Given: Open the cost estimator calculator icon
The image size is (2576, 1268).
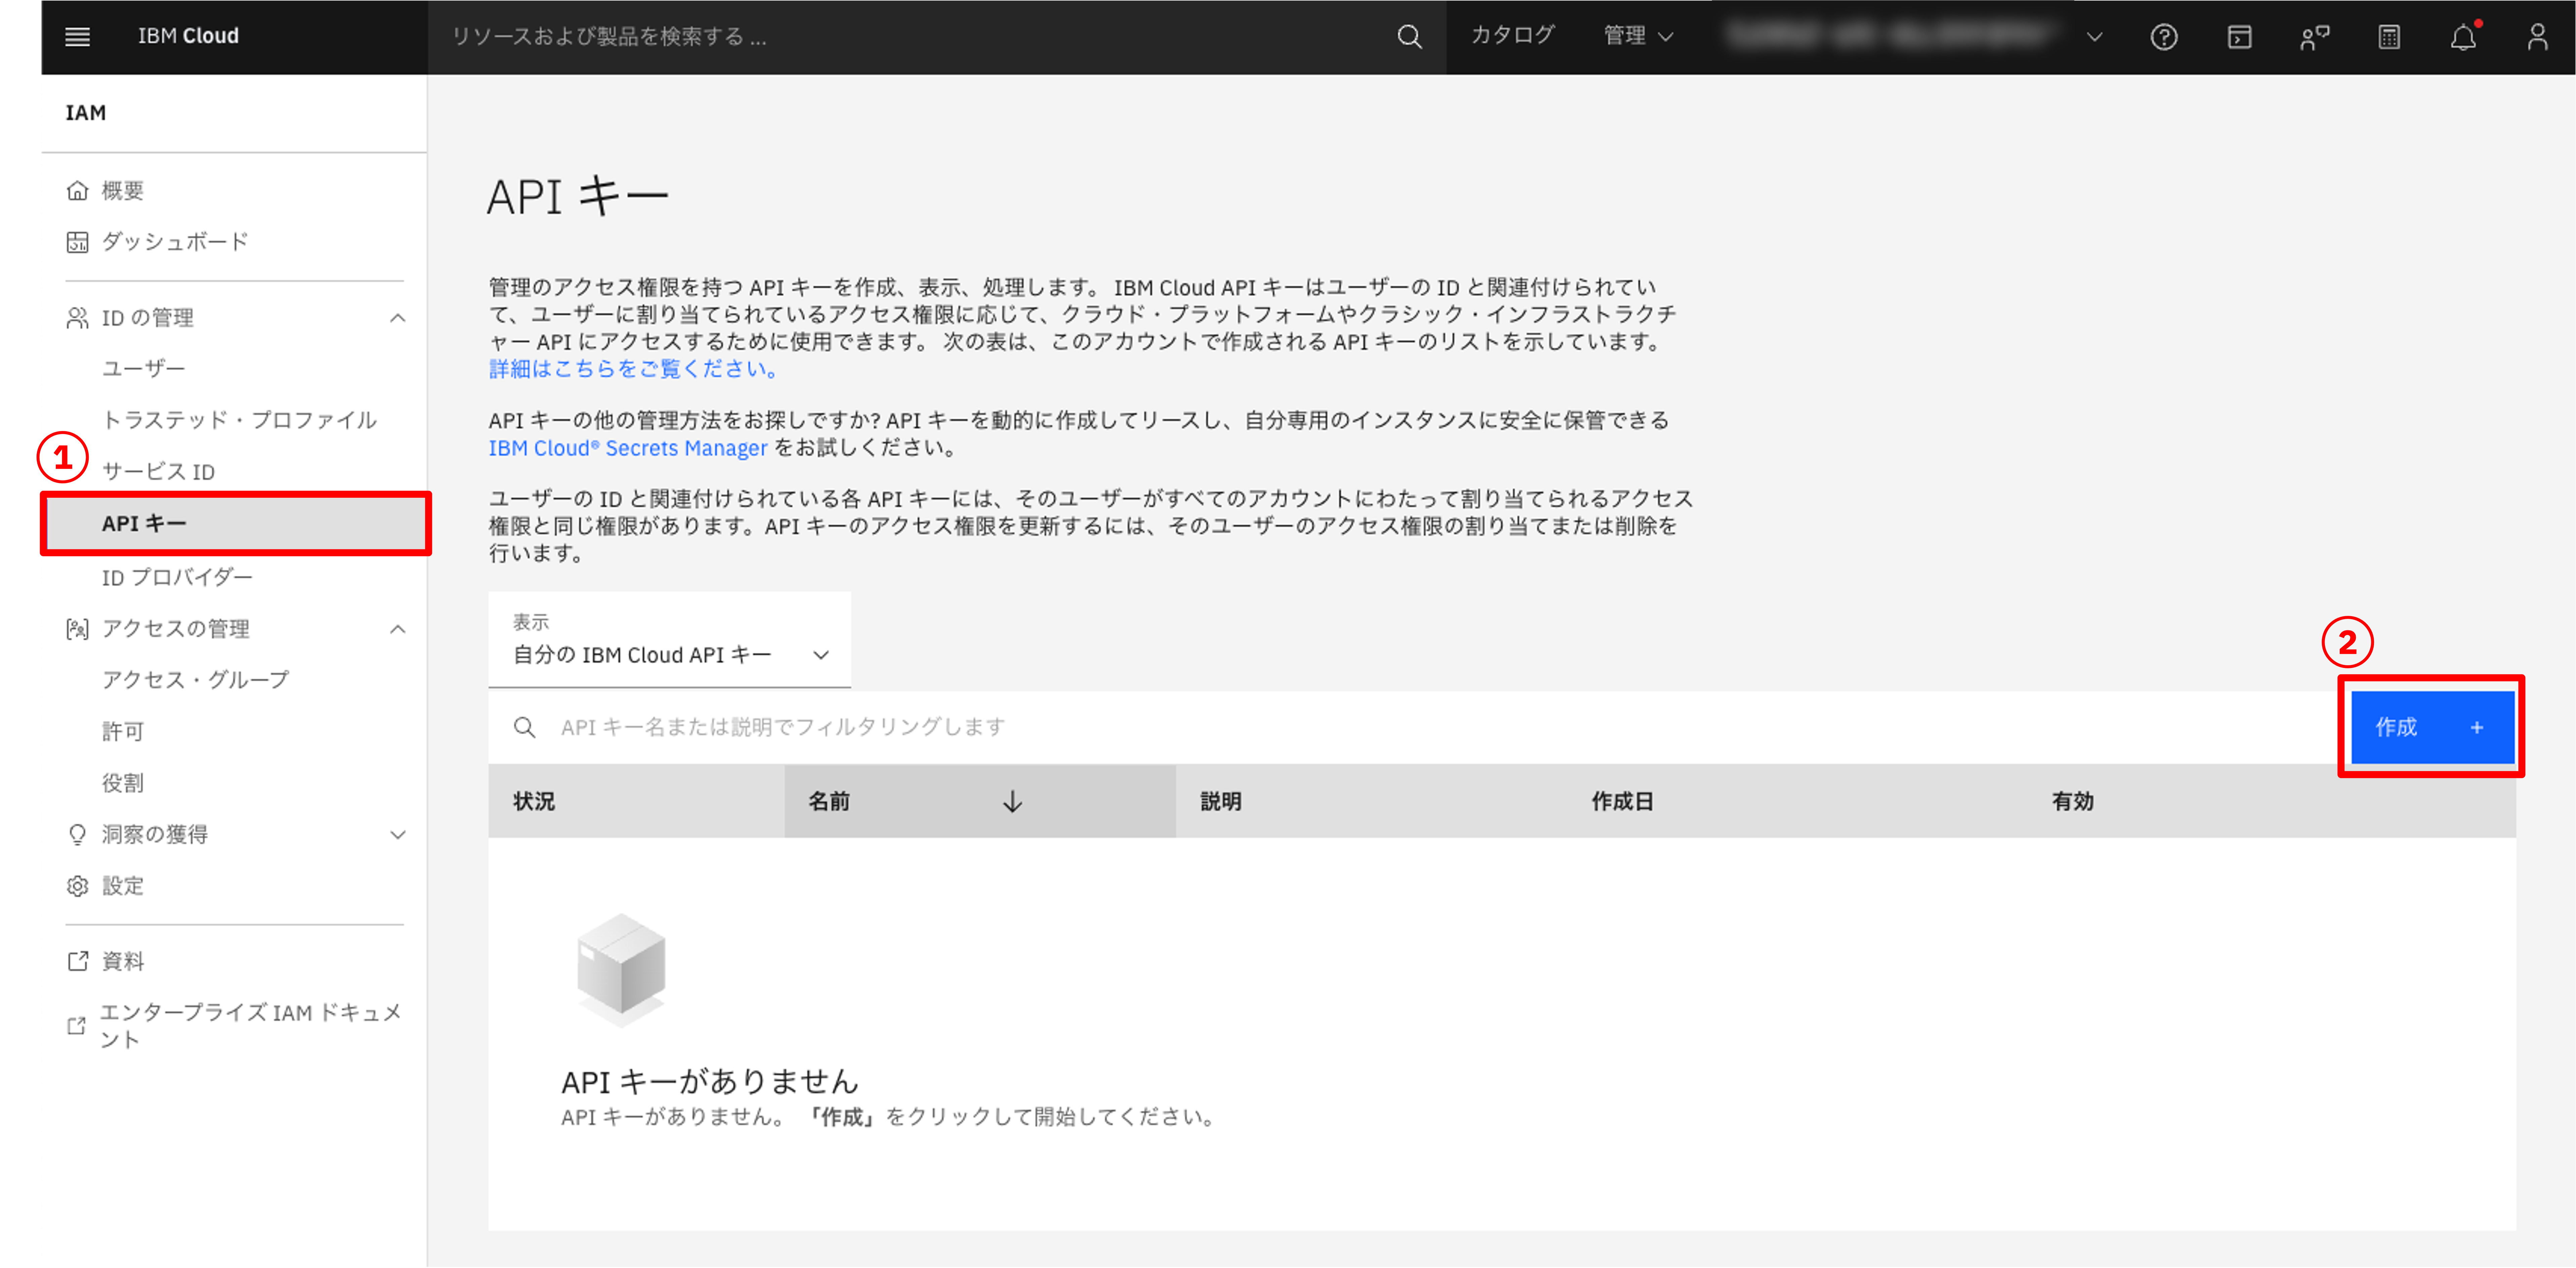Looking at the screenshot, I should [x=2389, y=37].
